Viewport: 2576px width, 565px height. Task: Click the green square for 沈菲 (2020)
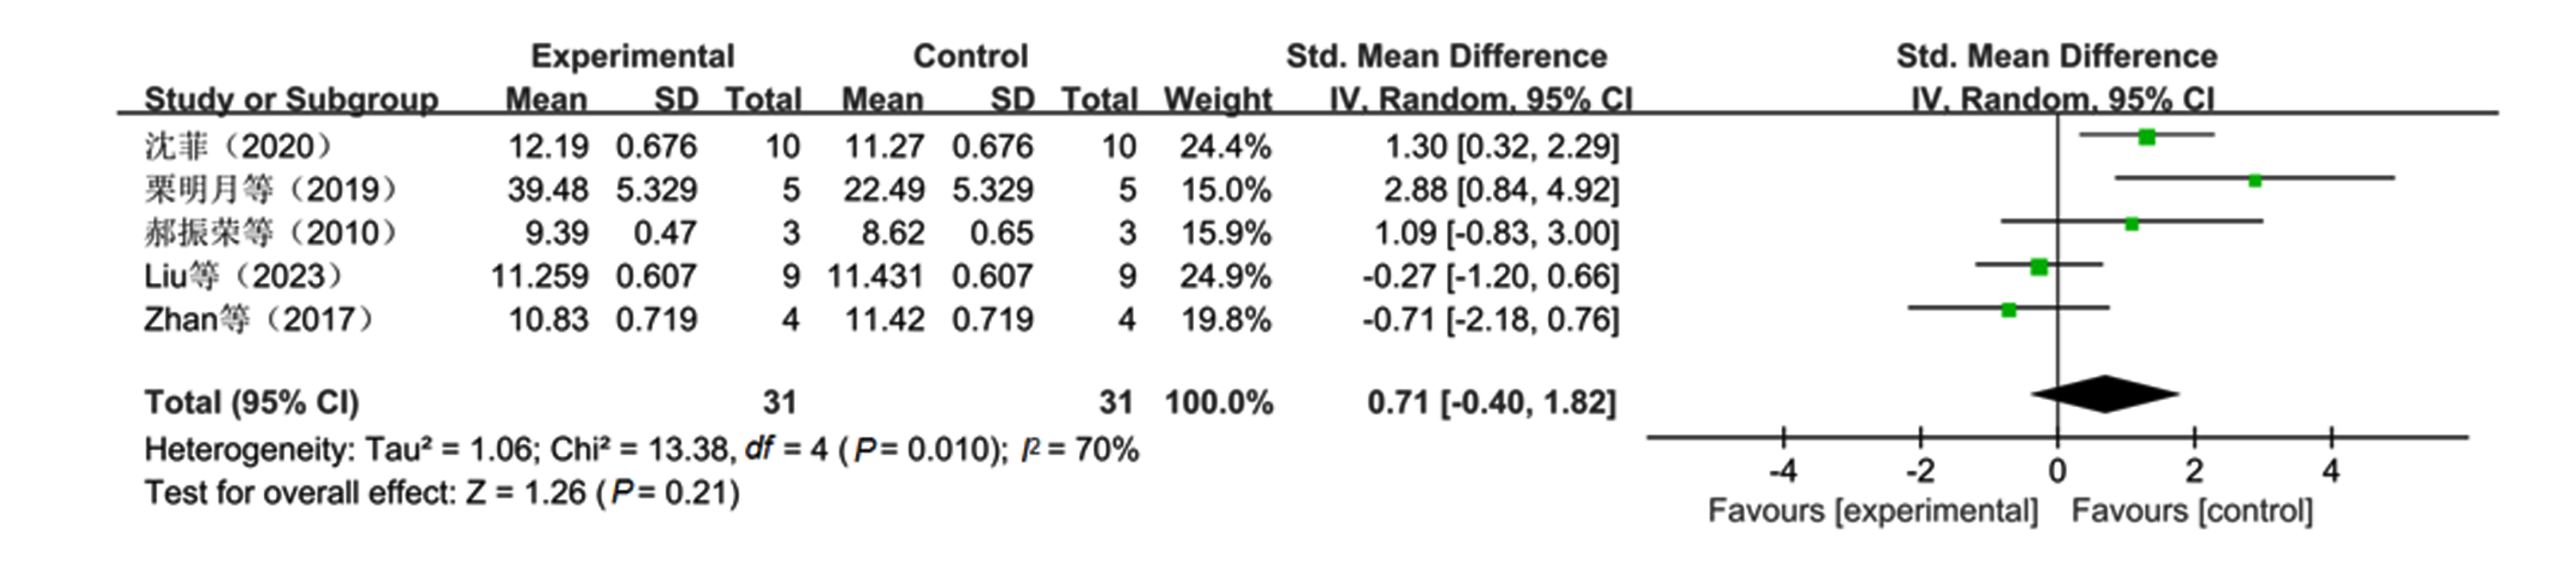click(2146, 137)
